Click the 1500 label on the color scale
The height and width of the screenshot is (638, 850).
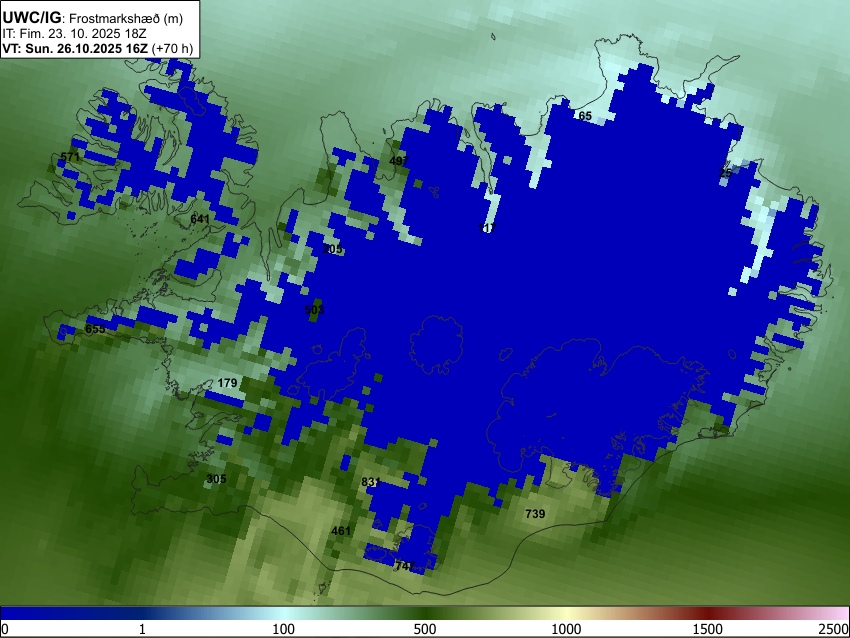point(708,629)
